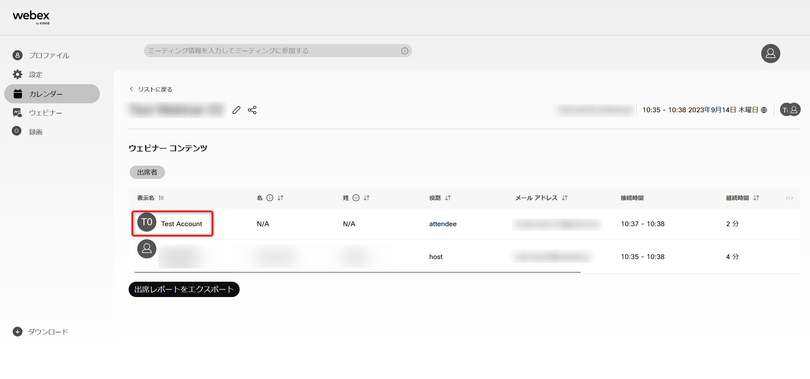Click the Webex logo
810x379 pixels.
point(31,17)
